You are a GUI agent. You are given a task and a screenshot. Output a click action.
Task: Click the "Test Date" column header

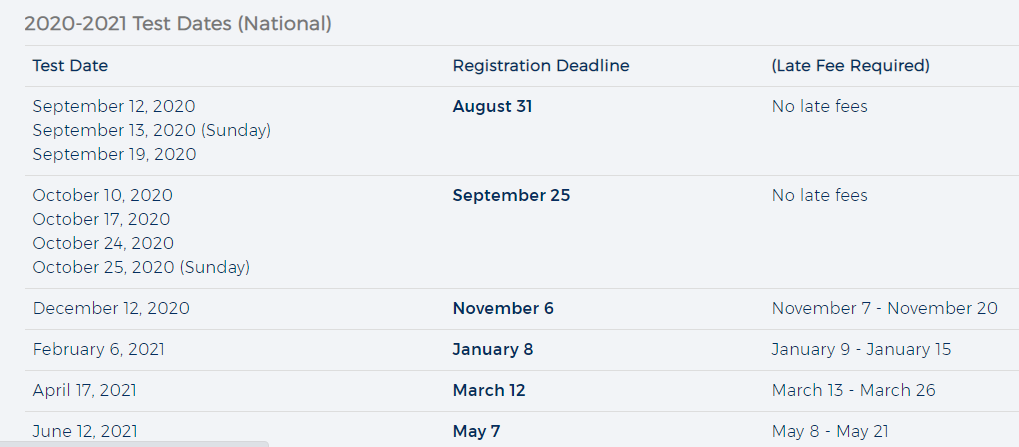pos(70,66)
